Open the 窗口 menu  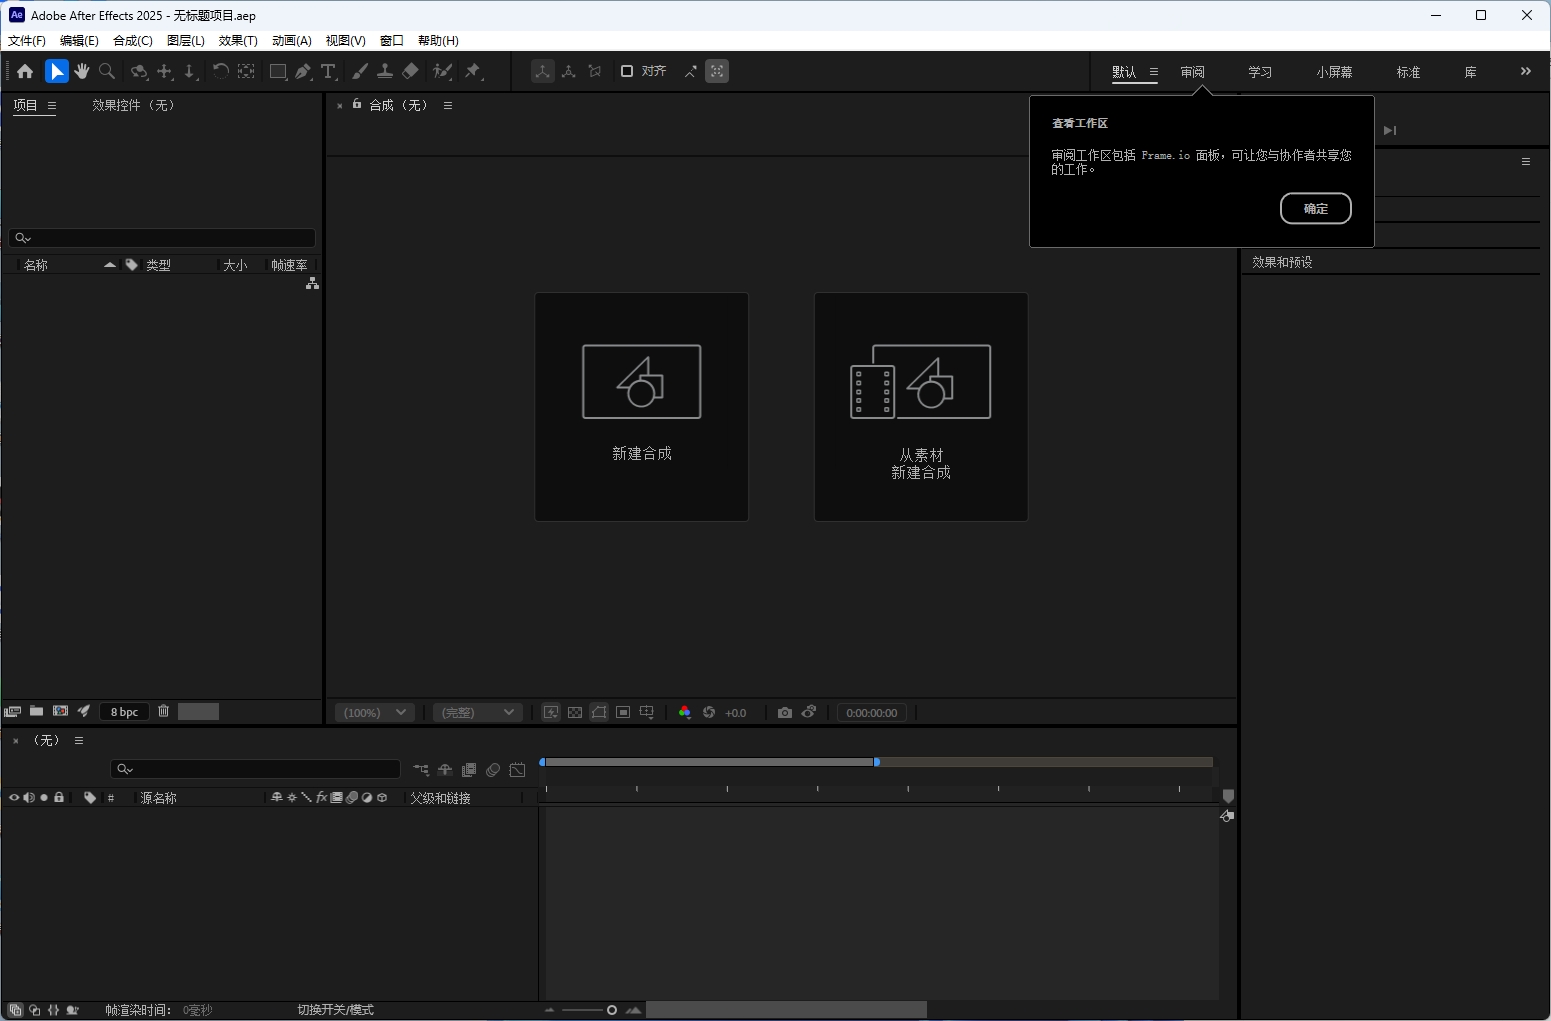pos(390,41)
